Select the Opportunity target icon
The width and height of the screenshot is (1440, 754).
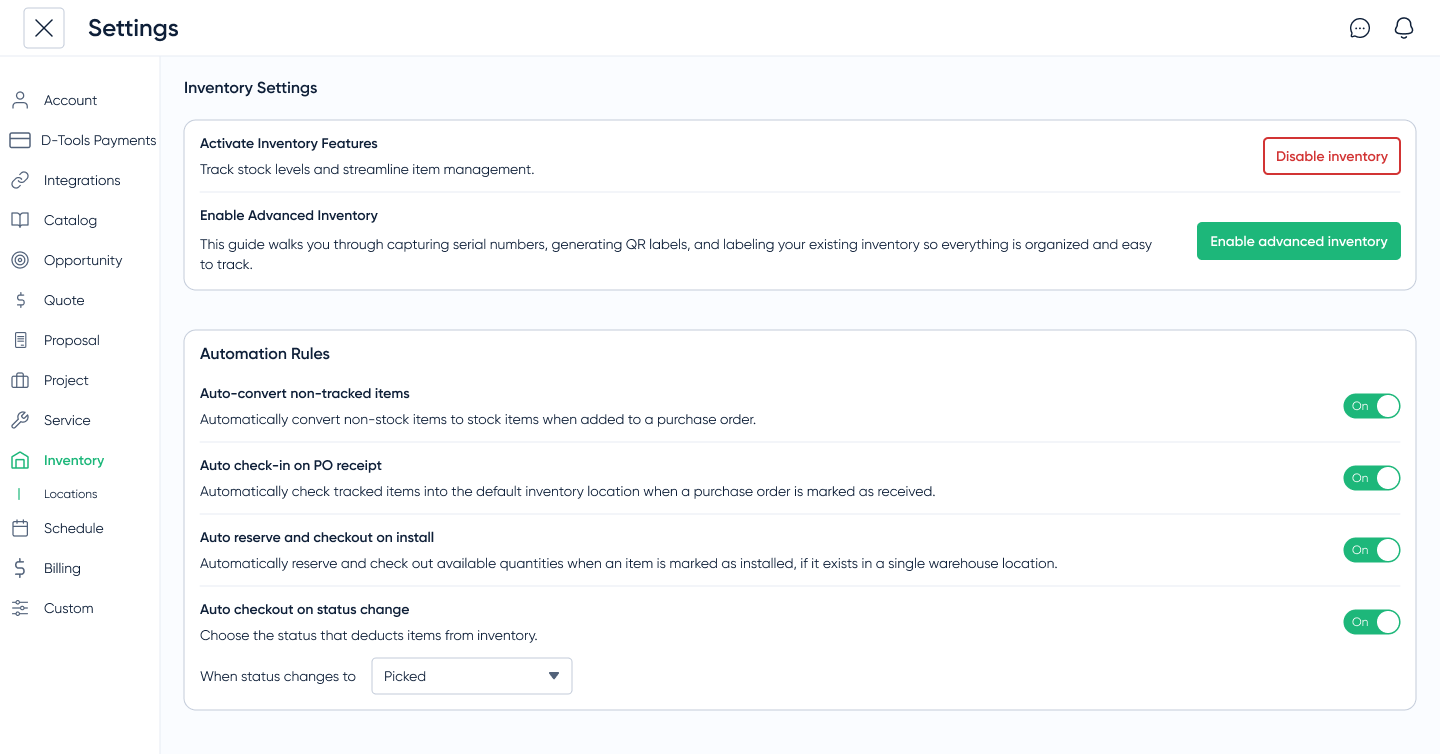[x=19, y=260]
